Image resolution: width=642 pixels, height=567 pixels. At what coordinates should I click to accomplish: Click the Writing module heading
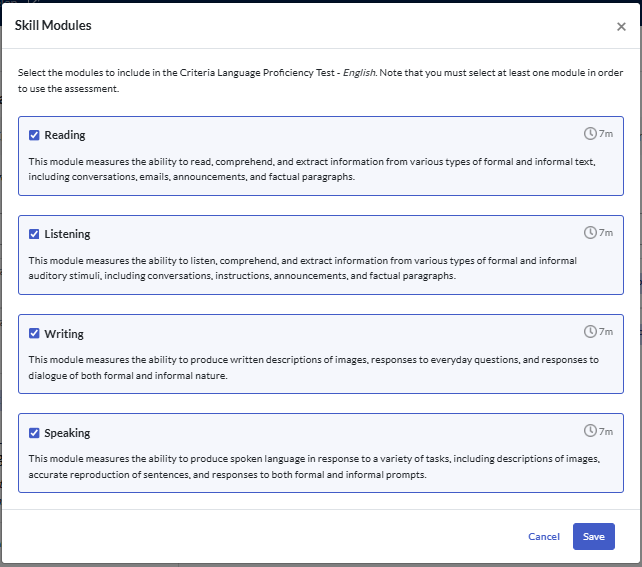point(64,334)
